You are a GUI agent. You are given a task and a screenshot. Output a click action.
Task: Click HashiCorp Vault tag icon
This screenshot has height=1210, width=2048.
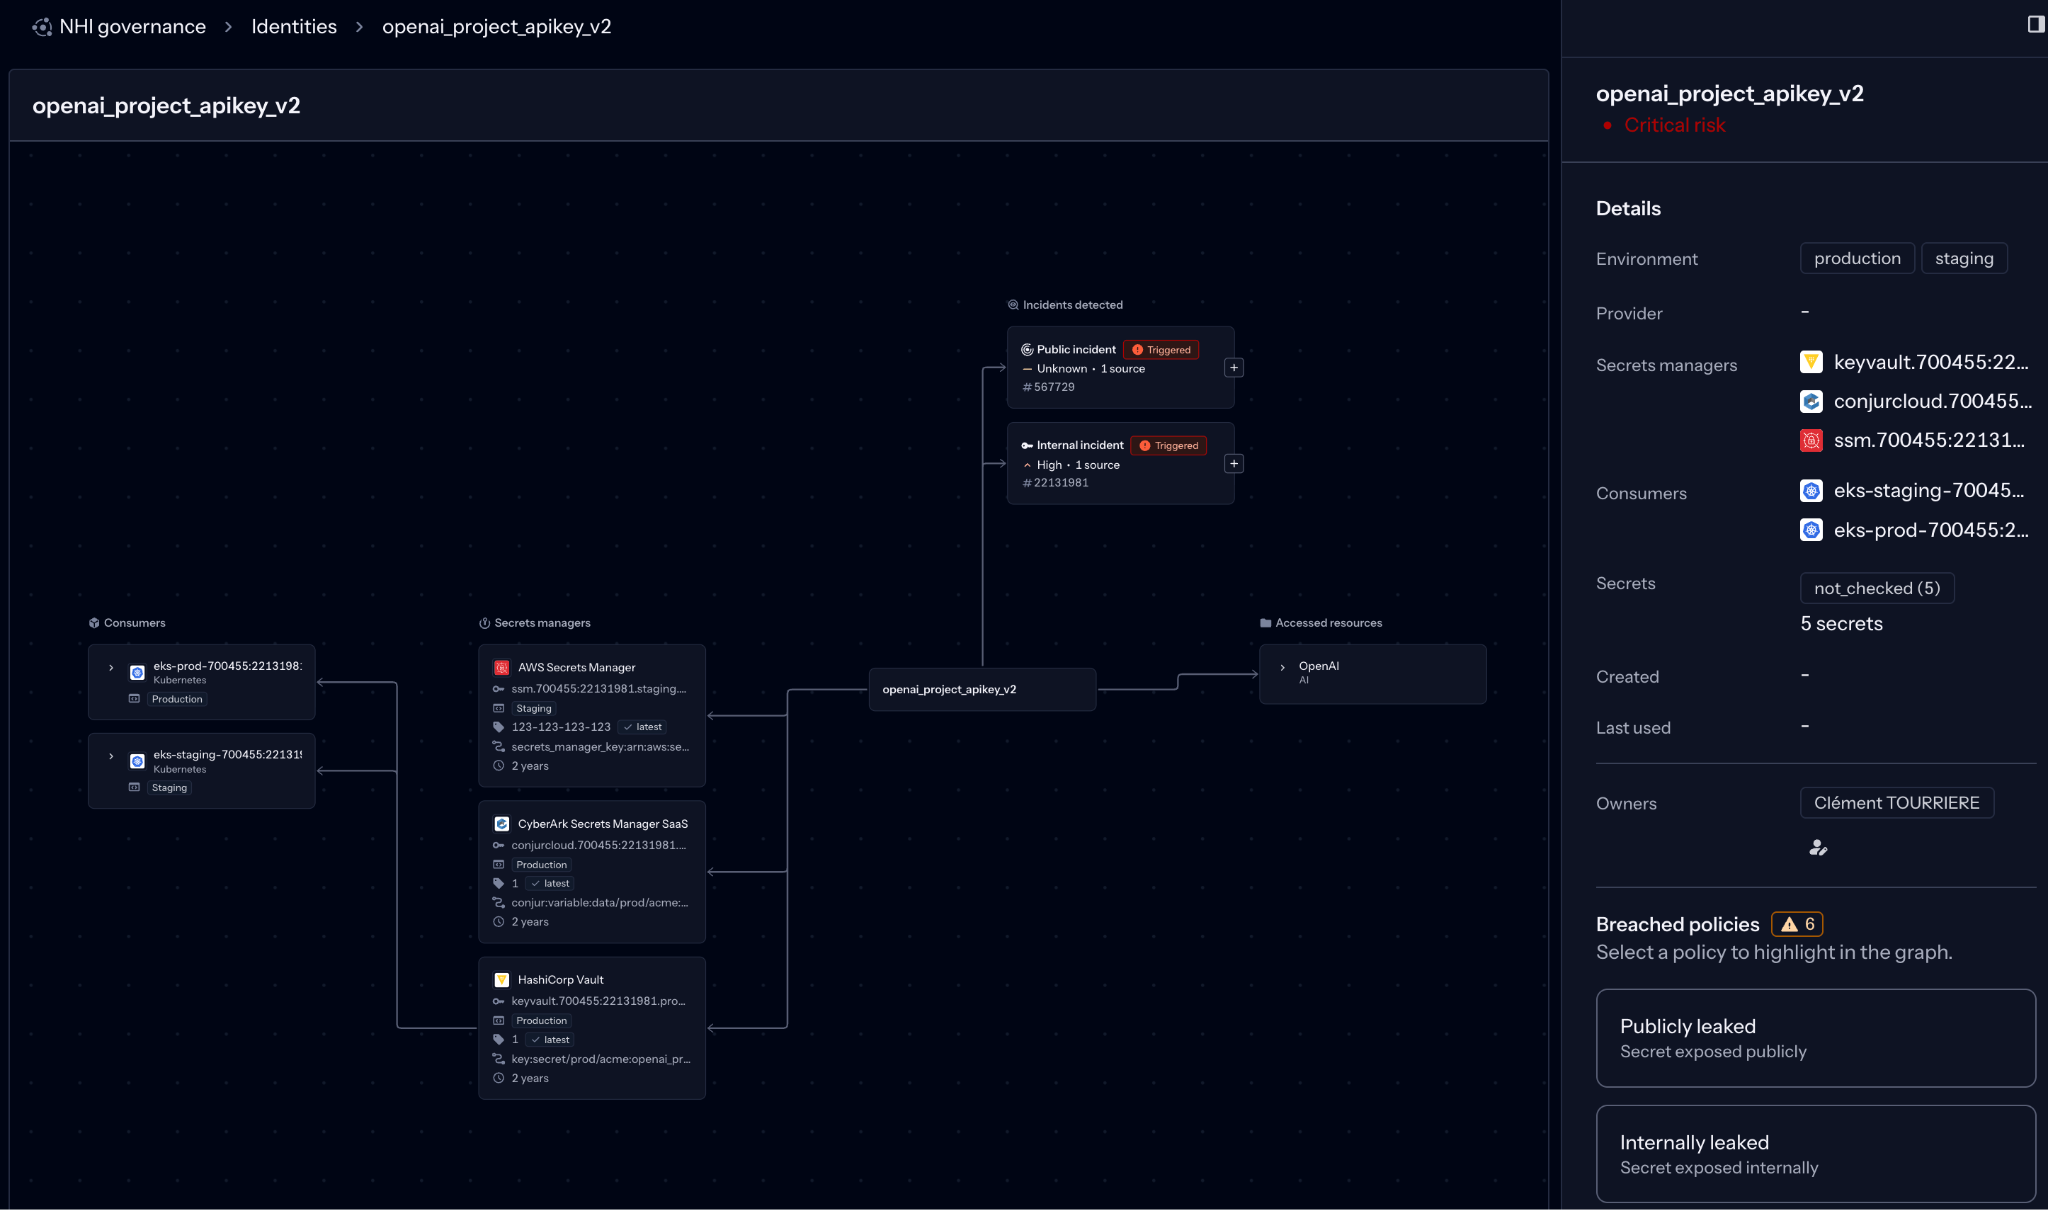[x=498, y=1040]
